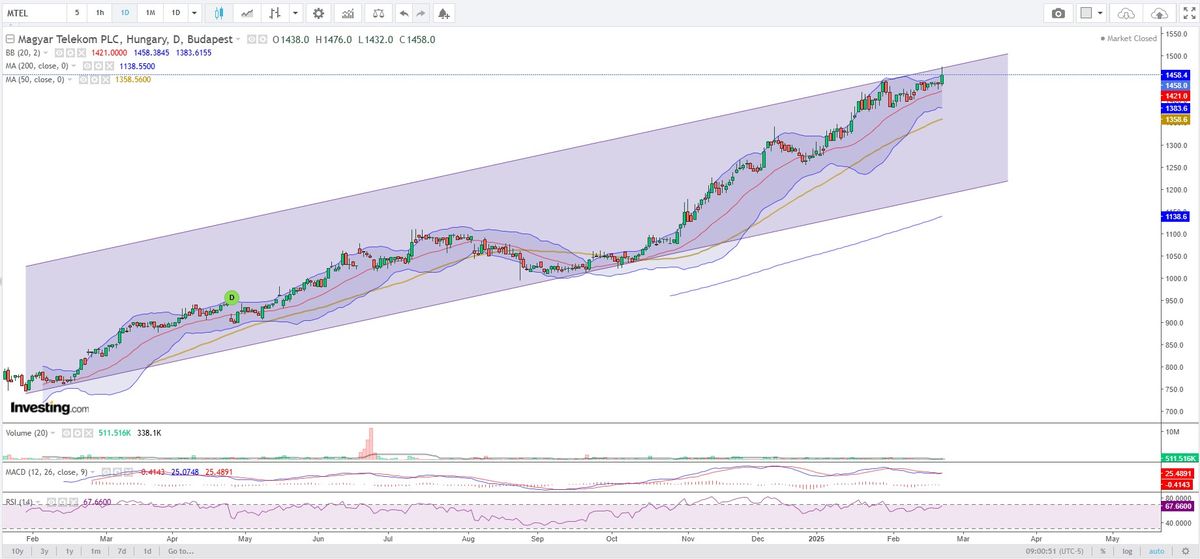Toggle the auto scale button
This screenshot has width=1200, height=559.
[1157, 551]
